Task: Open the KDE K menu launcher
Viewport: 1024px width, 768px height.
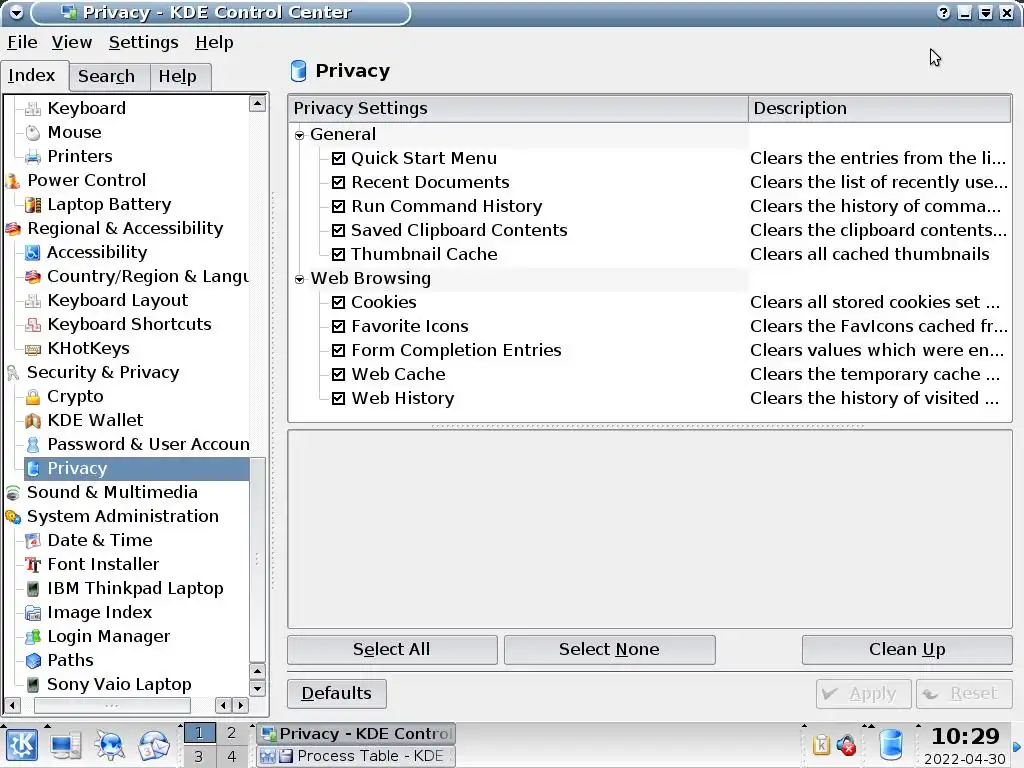Action: [22, 744]
